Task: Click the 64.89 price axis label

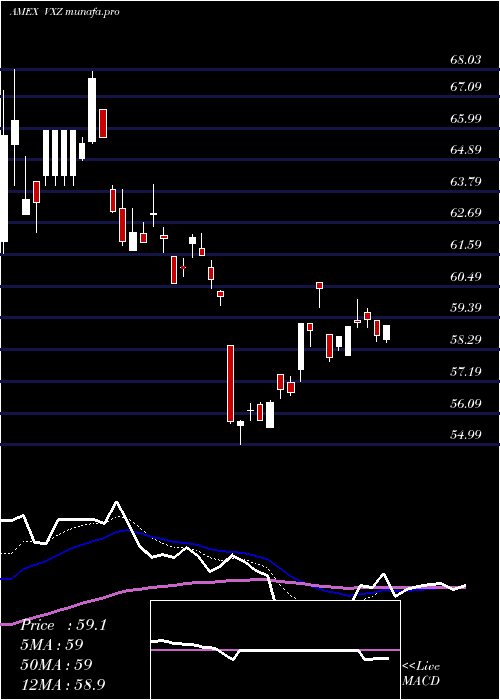Action: click(466, 149)
